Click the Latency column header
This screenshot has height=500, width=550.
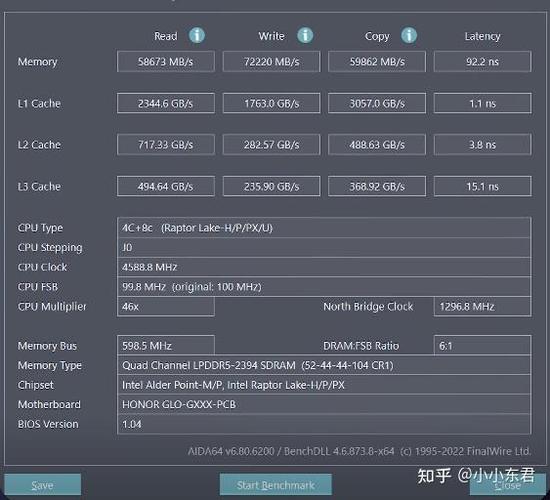click(x=482, y=36)
